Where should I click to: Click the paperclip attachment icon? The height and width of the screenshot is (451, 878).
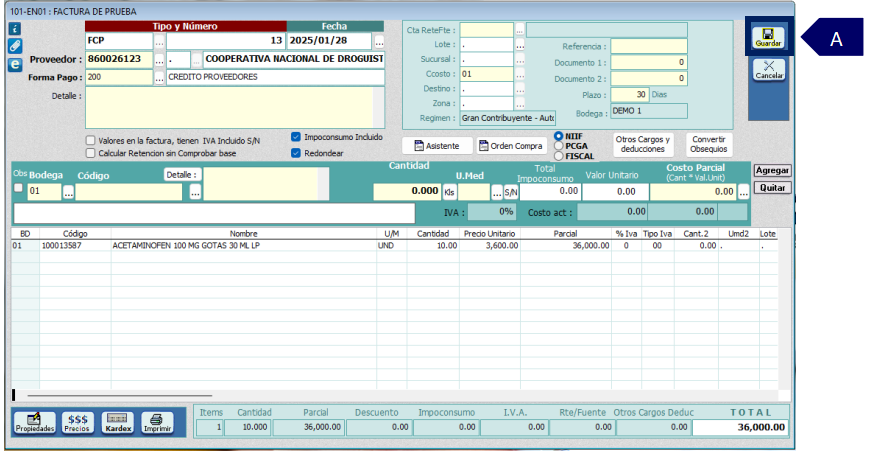(x=15, y=46)
